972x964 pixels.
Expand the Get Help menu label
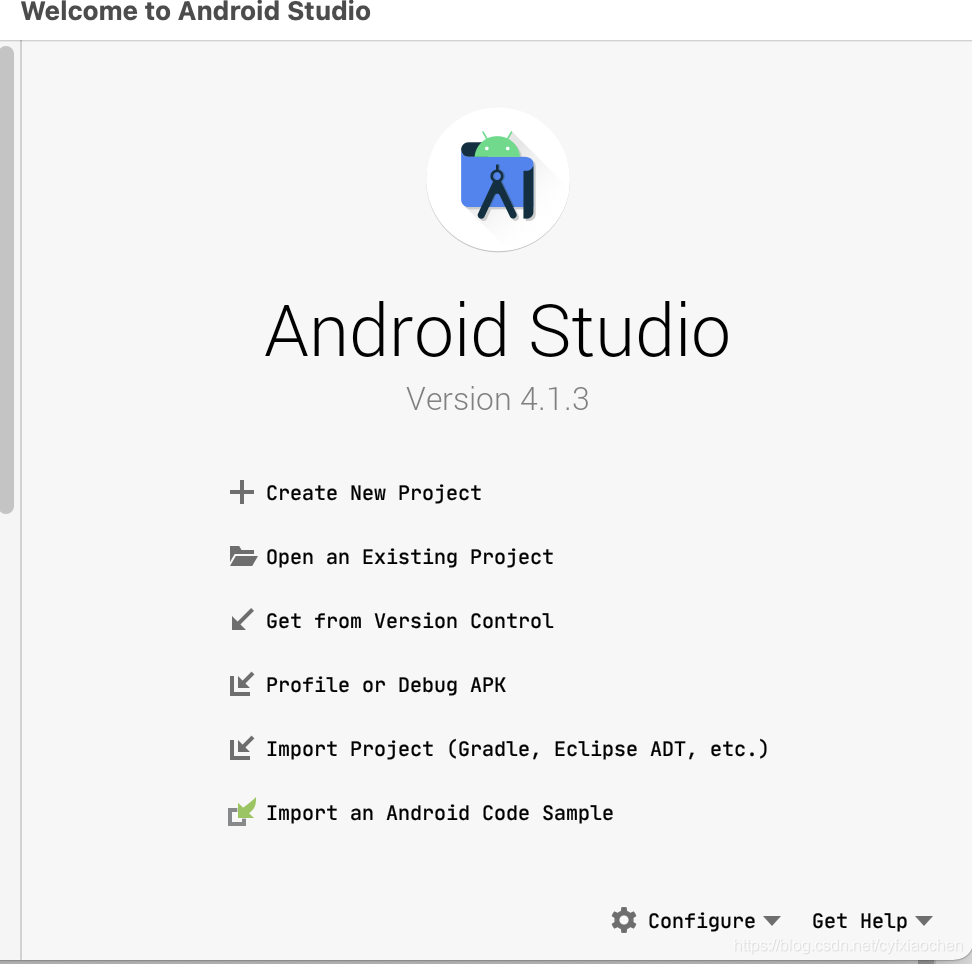pos(860,921)
